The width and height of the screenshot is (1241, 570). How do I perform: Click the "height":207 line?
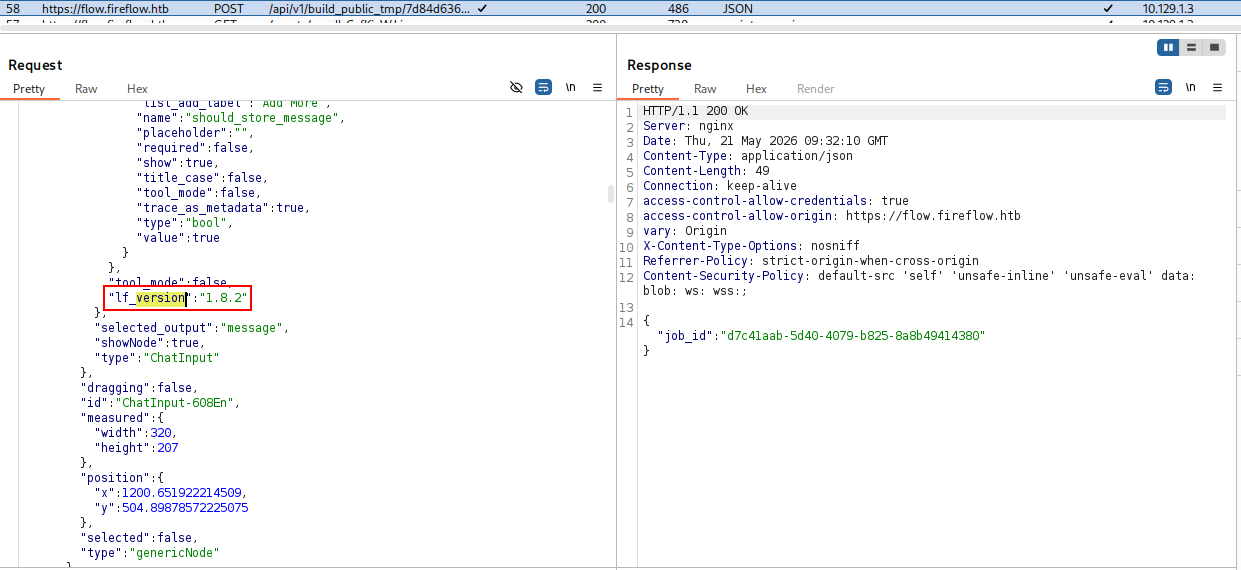click(136, 448)
